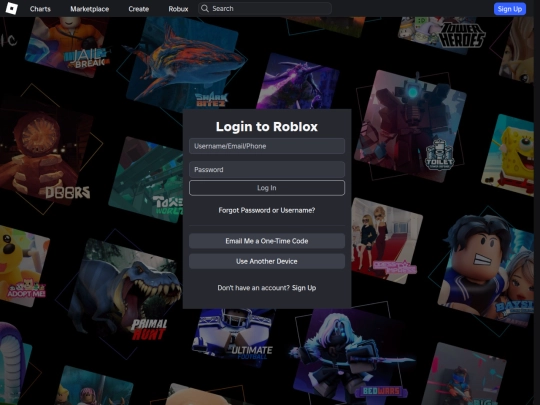Image resolution: width=540 pixels, height=405 pixels.
Task: Open the Marketplace menu item
Action: tap(90, 9)
